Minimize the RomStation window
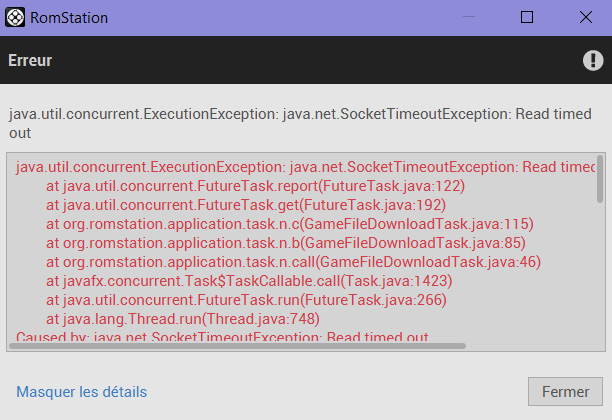 [469, 17]
